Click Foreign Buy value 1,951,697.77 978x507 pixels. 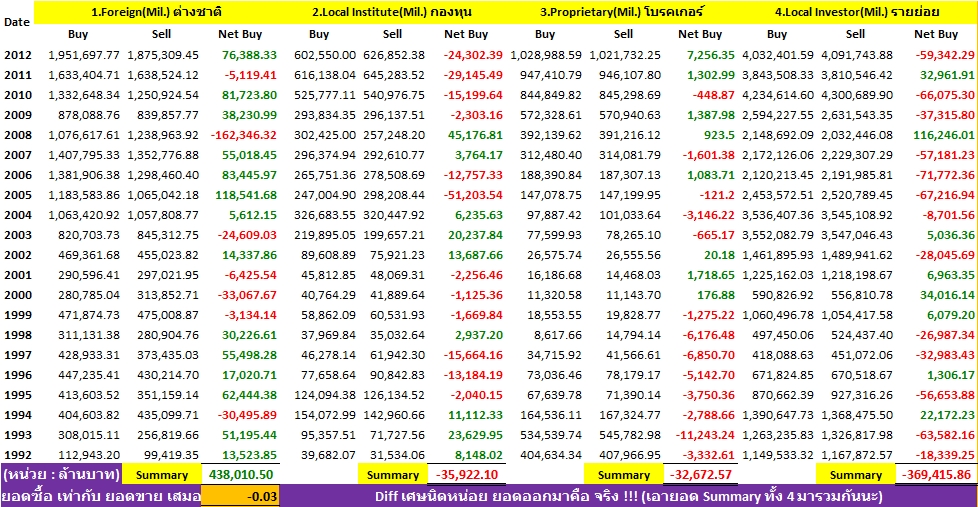pyautogui.click(x=84, y=55)
